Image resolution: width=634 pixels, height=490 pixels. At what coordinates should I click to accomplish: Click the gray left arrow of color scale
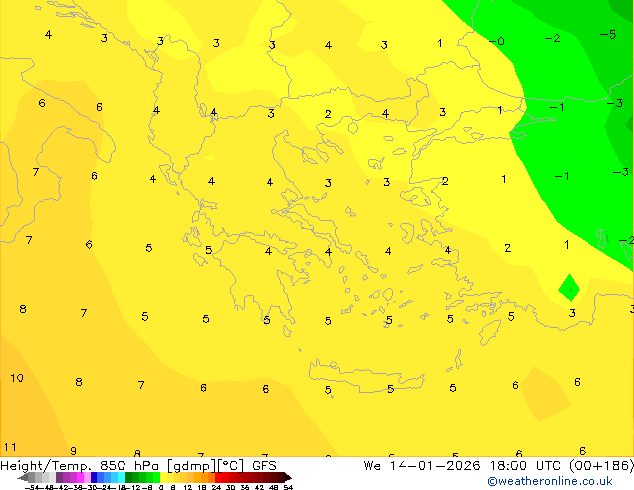tap(23, 478)
